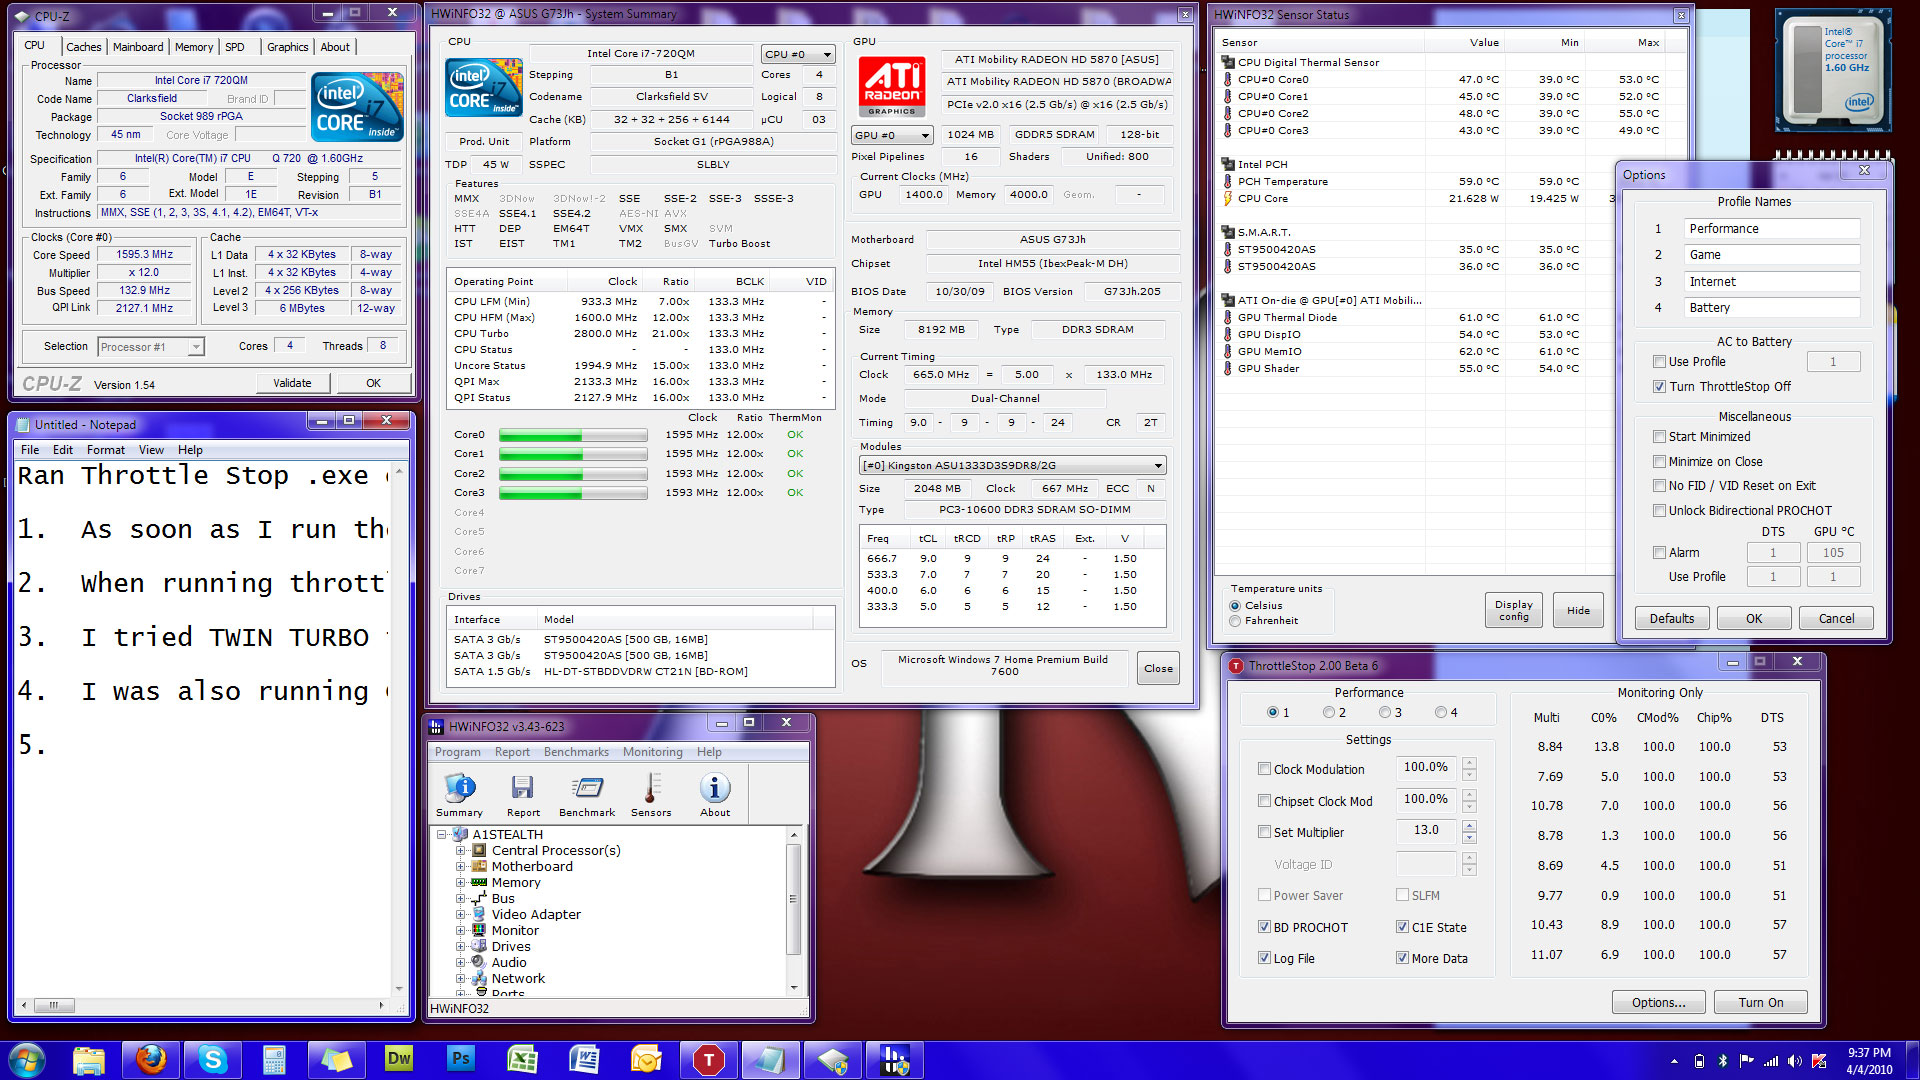Image resolution: width=1920 pixels, height=1080 pixels.
Task: Open the CPU #0 selector dropdown
Action: click(798, 55)
